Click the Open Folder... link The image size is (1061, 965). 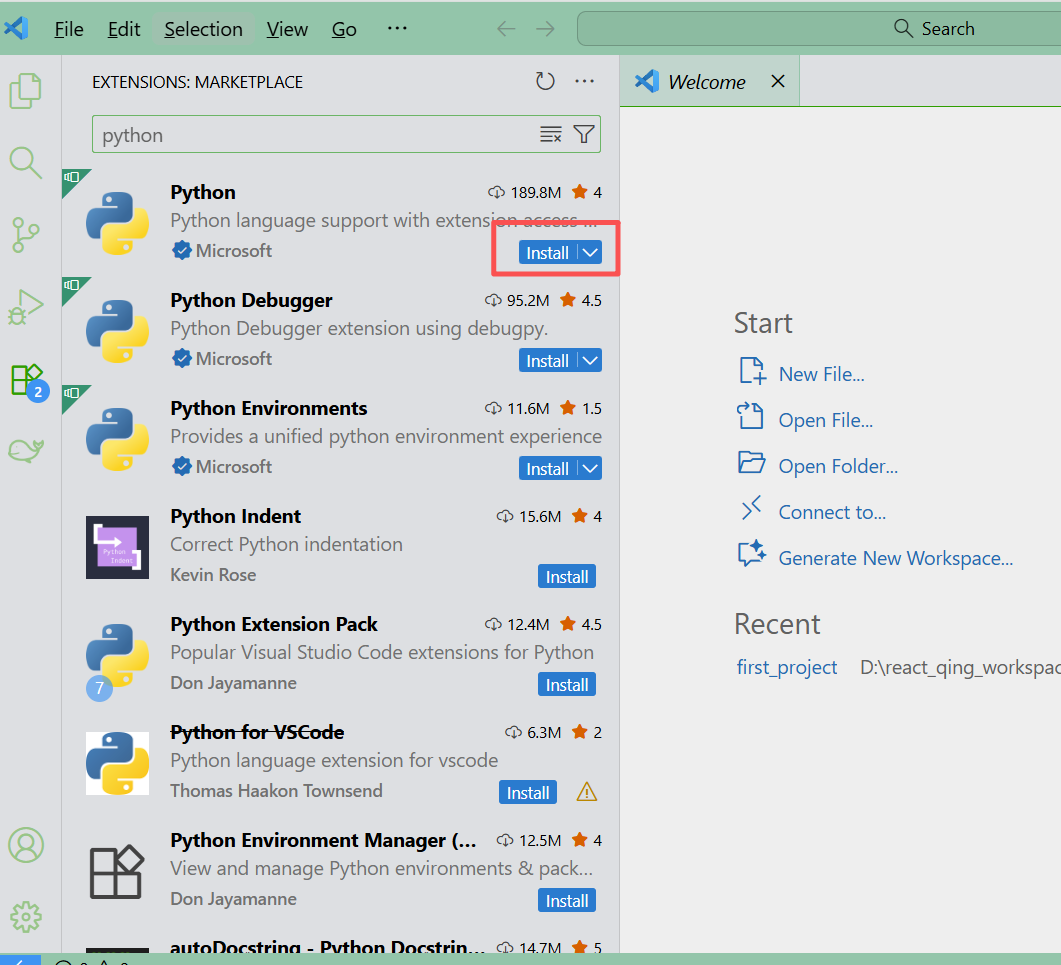point(838,466)
